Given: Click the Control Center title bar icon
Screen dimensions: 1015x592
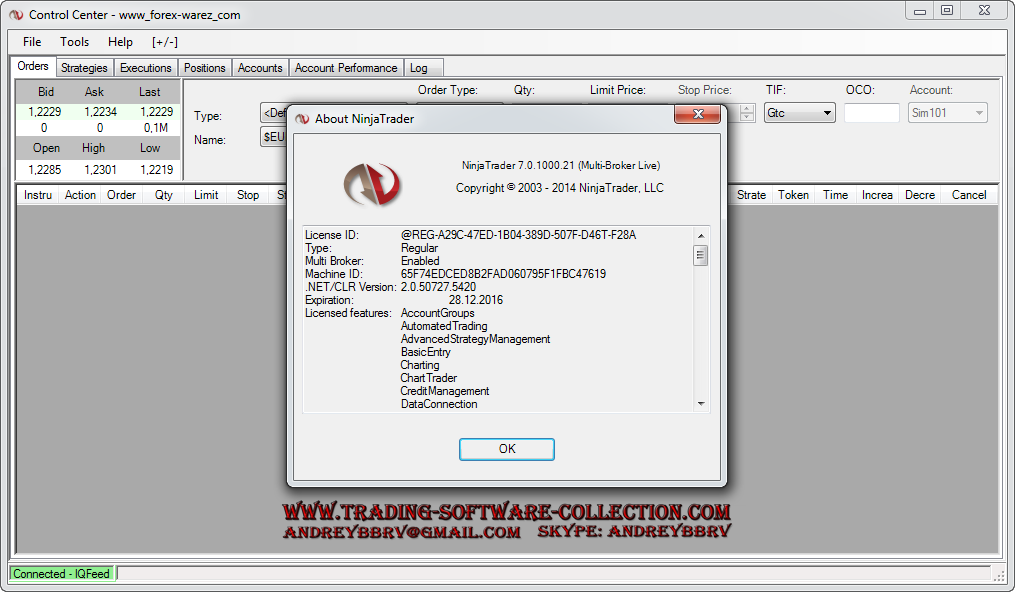Looking at the screenshot, I should [16, 15].
